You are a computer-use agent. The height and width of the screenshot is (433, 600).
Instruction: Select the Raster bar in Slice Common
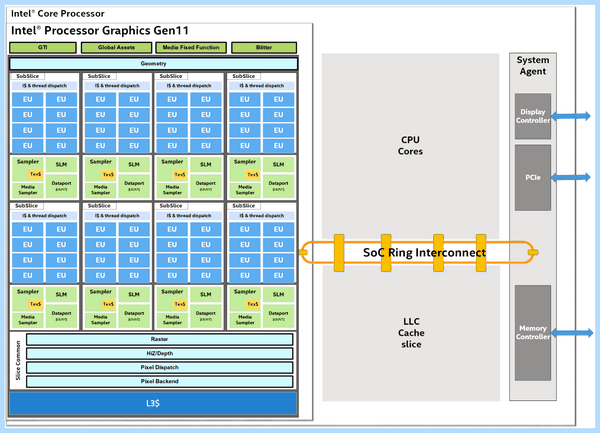(x=160, y=339)
